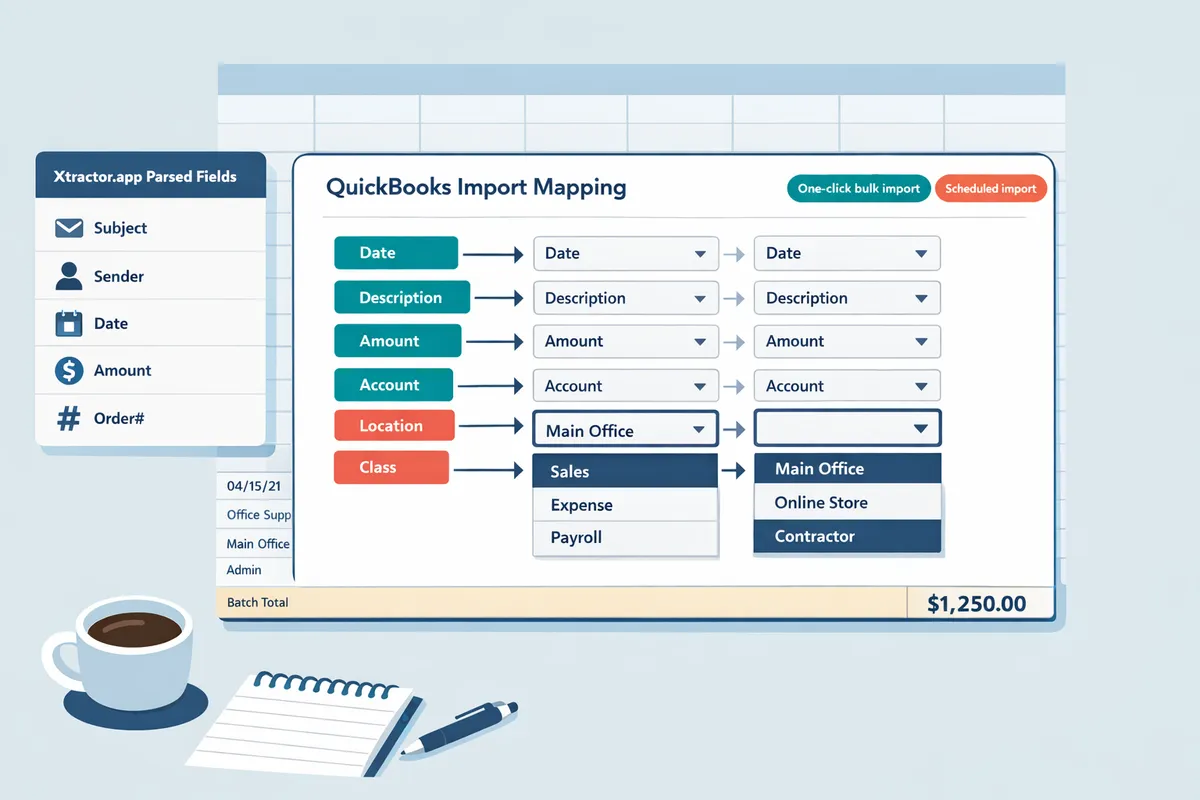
Task: Click the 04/15/21 spreadsheet cell
Action: click(x=253, y=486)
